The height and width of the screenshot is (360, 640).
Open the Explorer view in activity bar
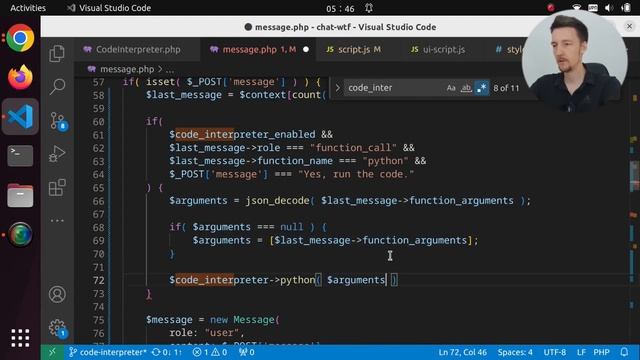(57, 53)
